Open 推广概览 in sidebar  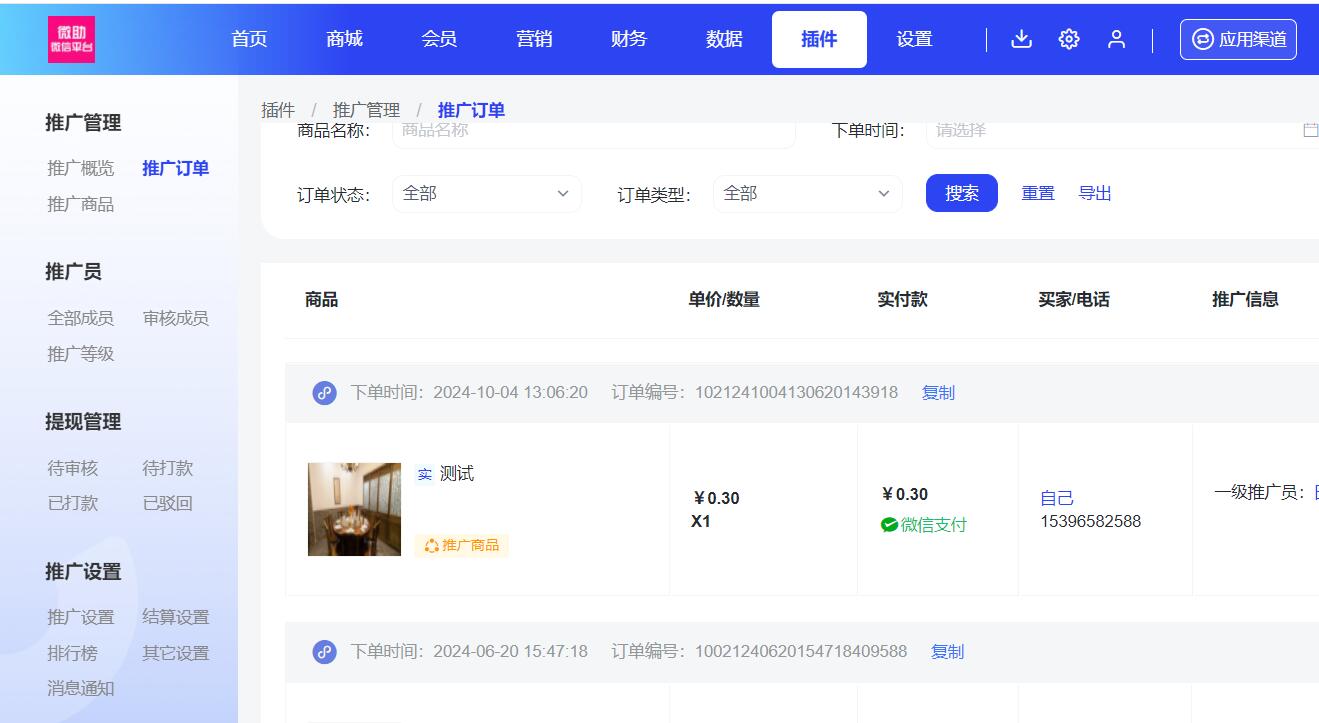[81, 168]
